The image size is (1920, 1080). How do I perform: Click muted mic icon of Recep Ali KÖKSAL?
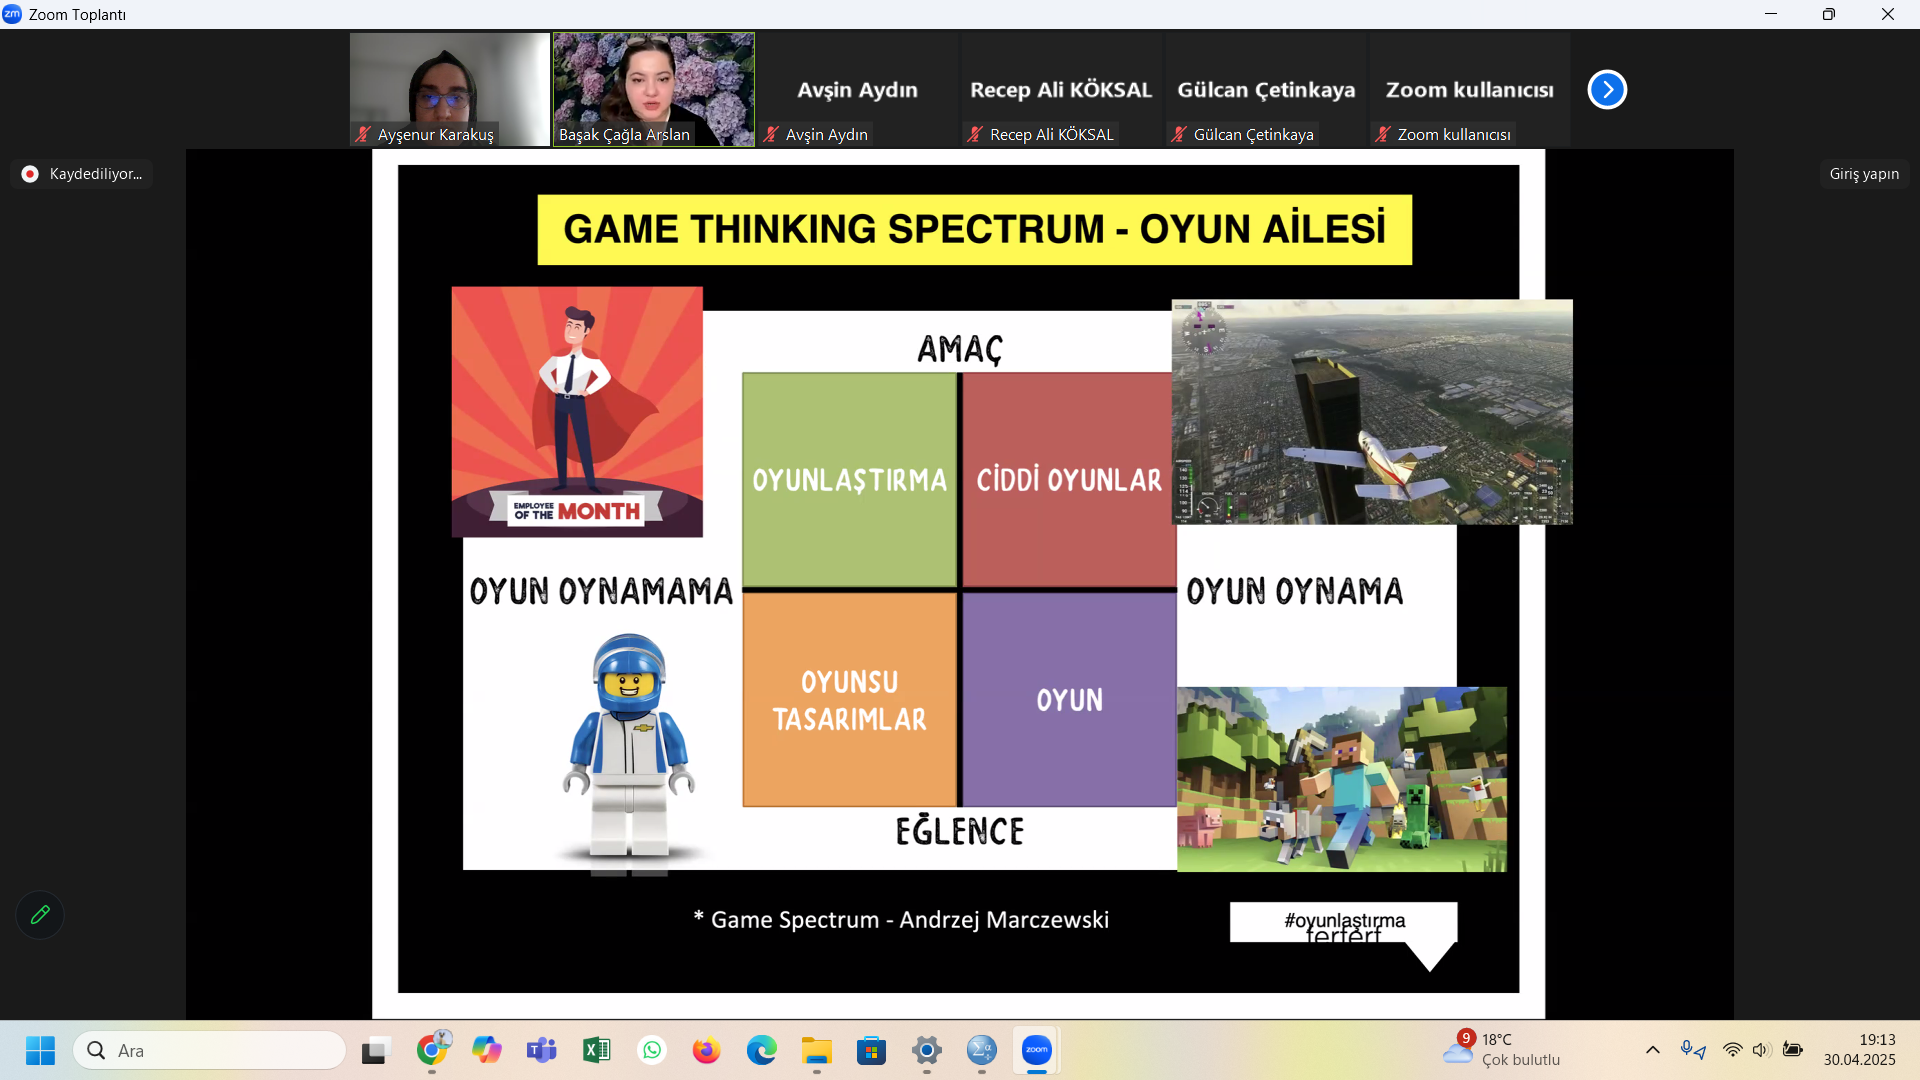tap(975, 134)
